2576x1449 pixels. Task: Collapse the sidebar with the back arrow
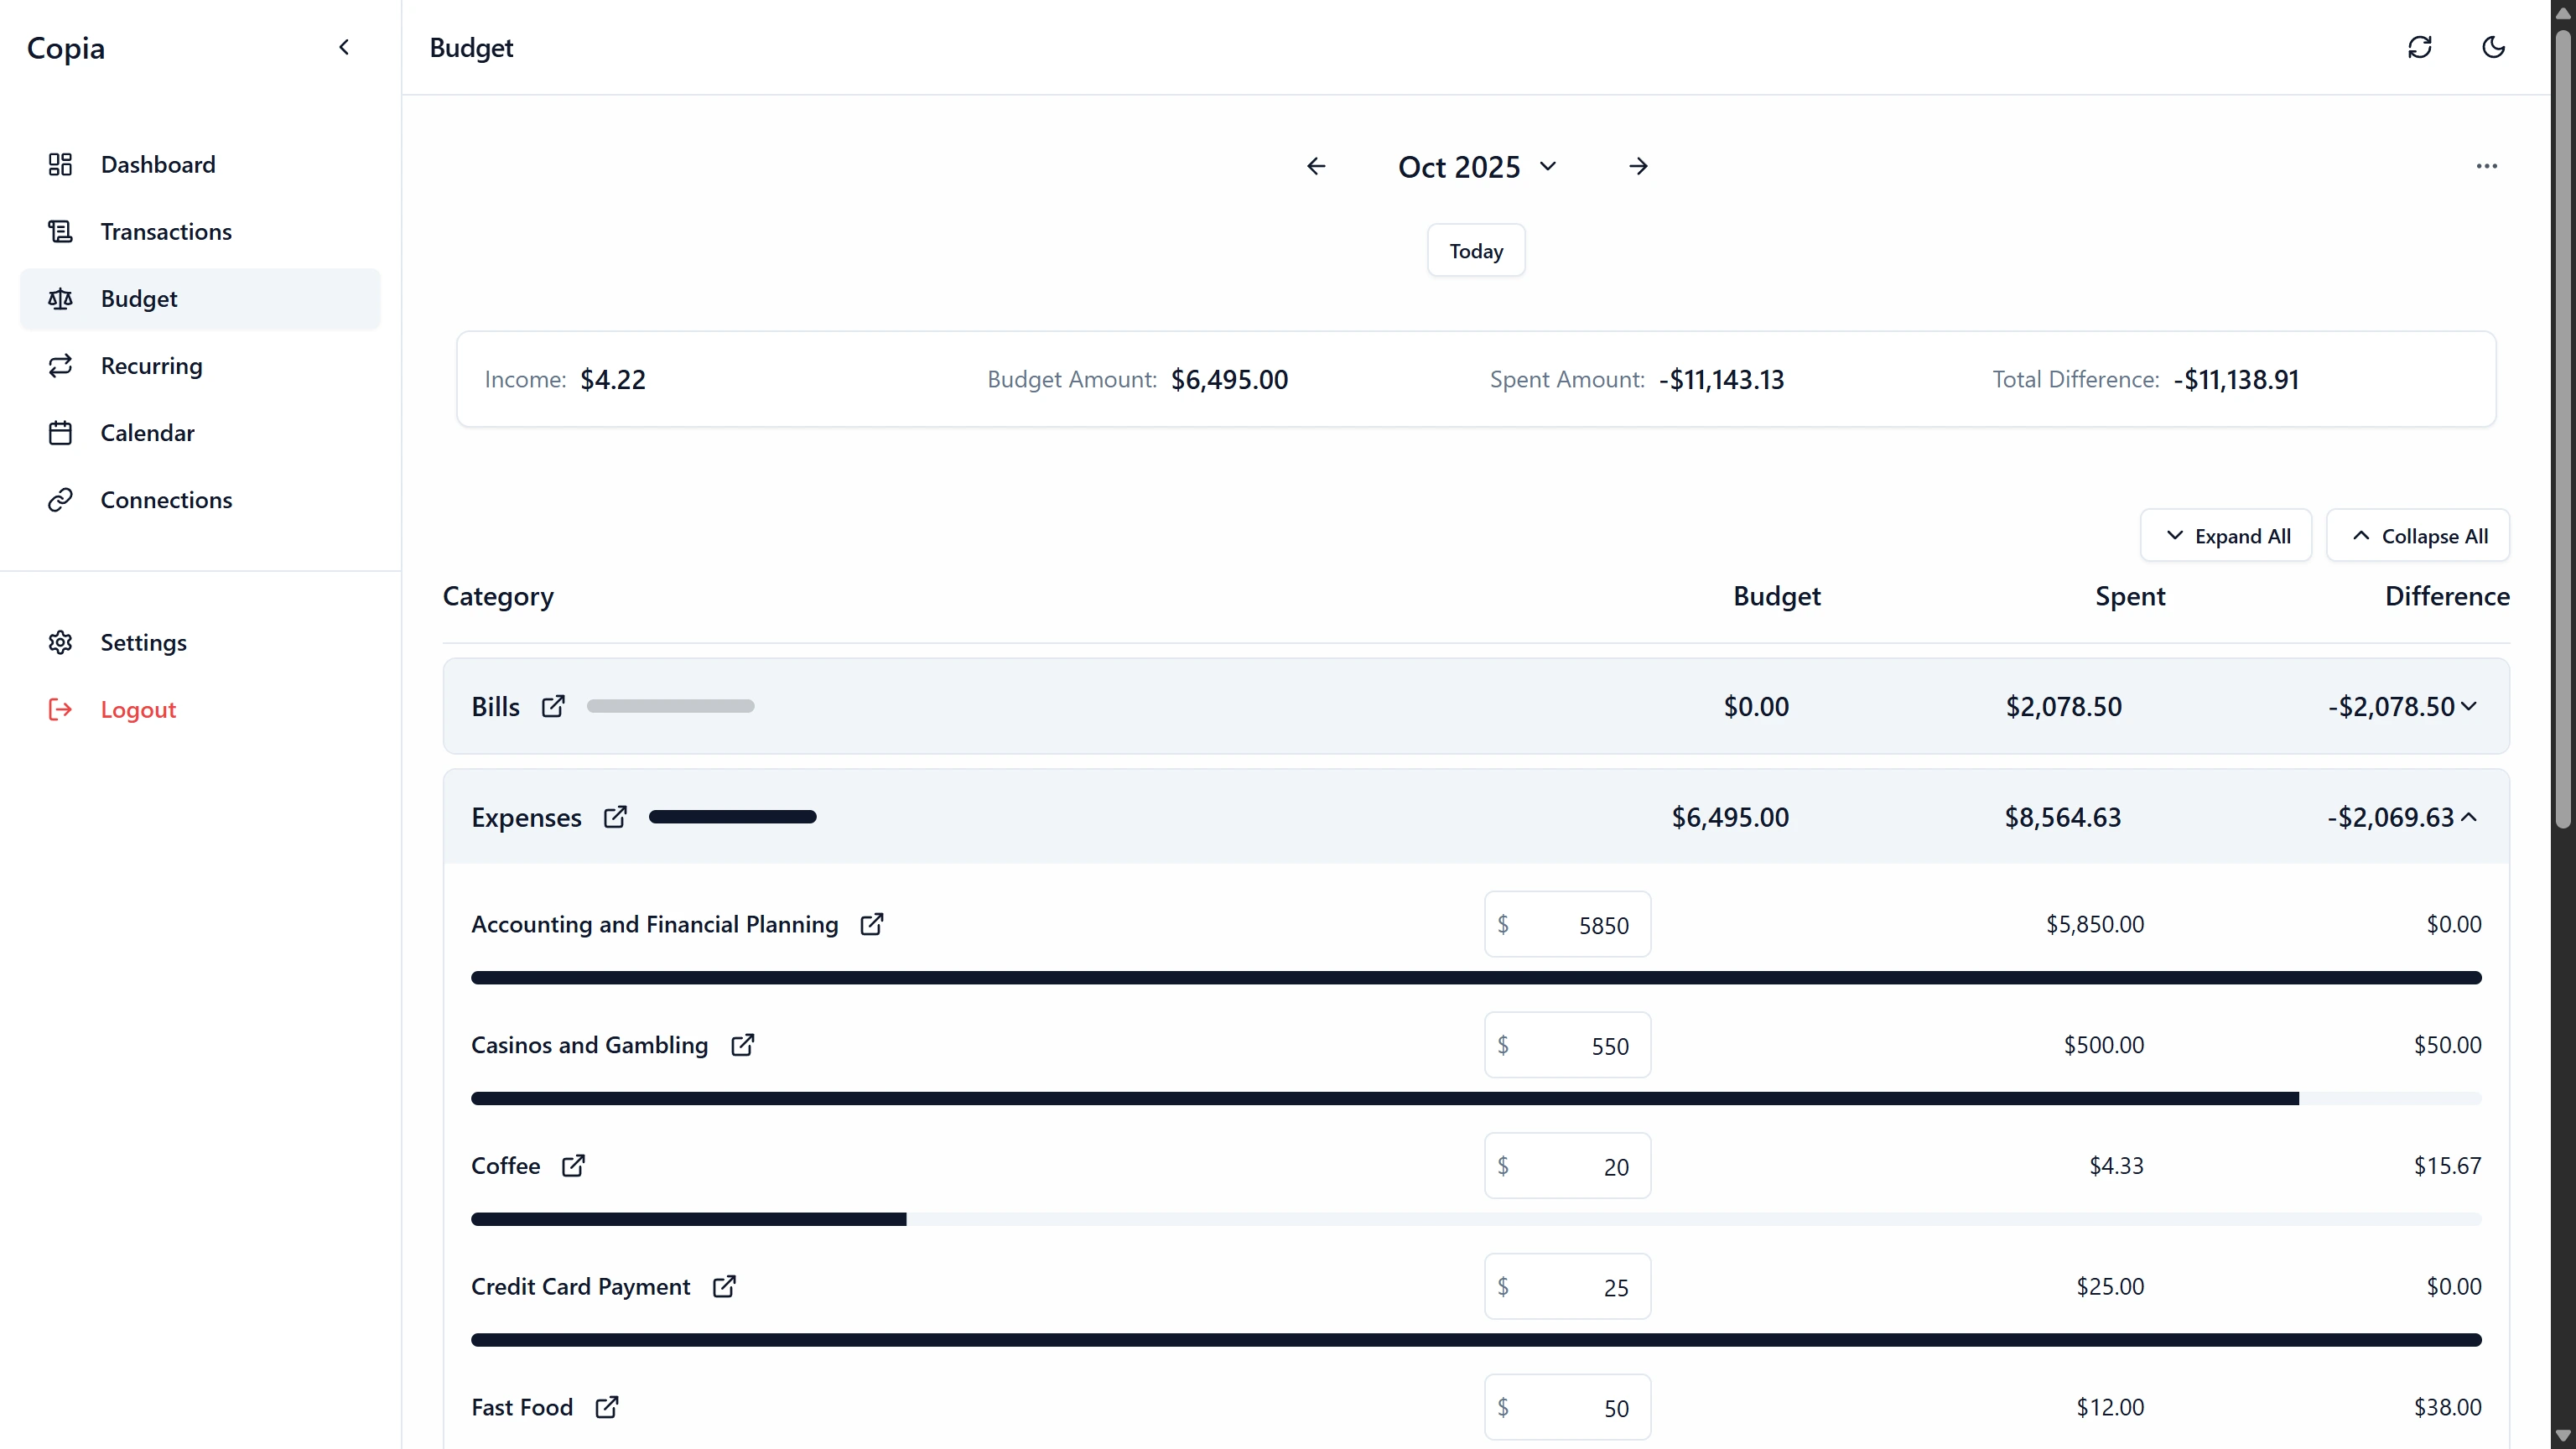[344, 47]
